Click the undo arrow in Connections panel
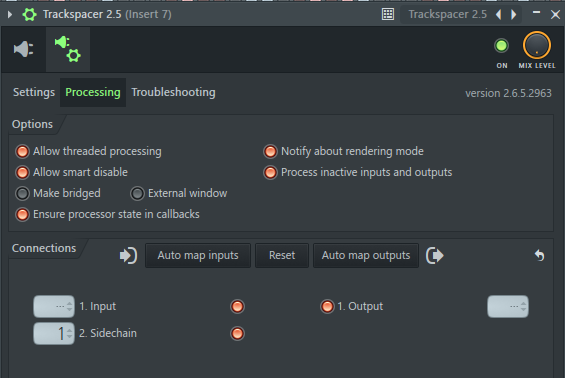Screen dimensions: 565x378 [x=539, y=255]
